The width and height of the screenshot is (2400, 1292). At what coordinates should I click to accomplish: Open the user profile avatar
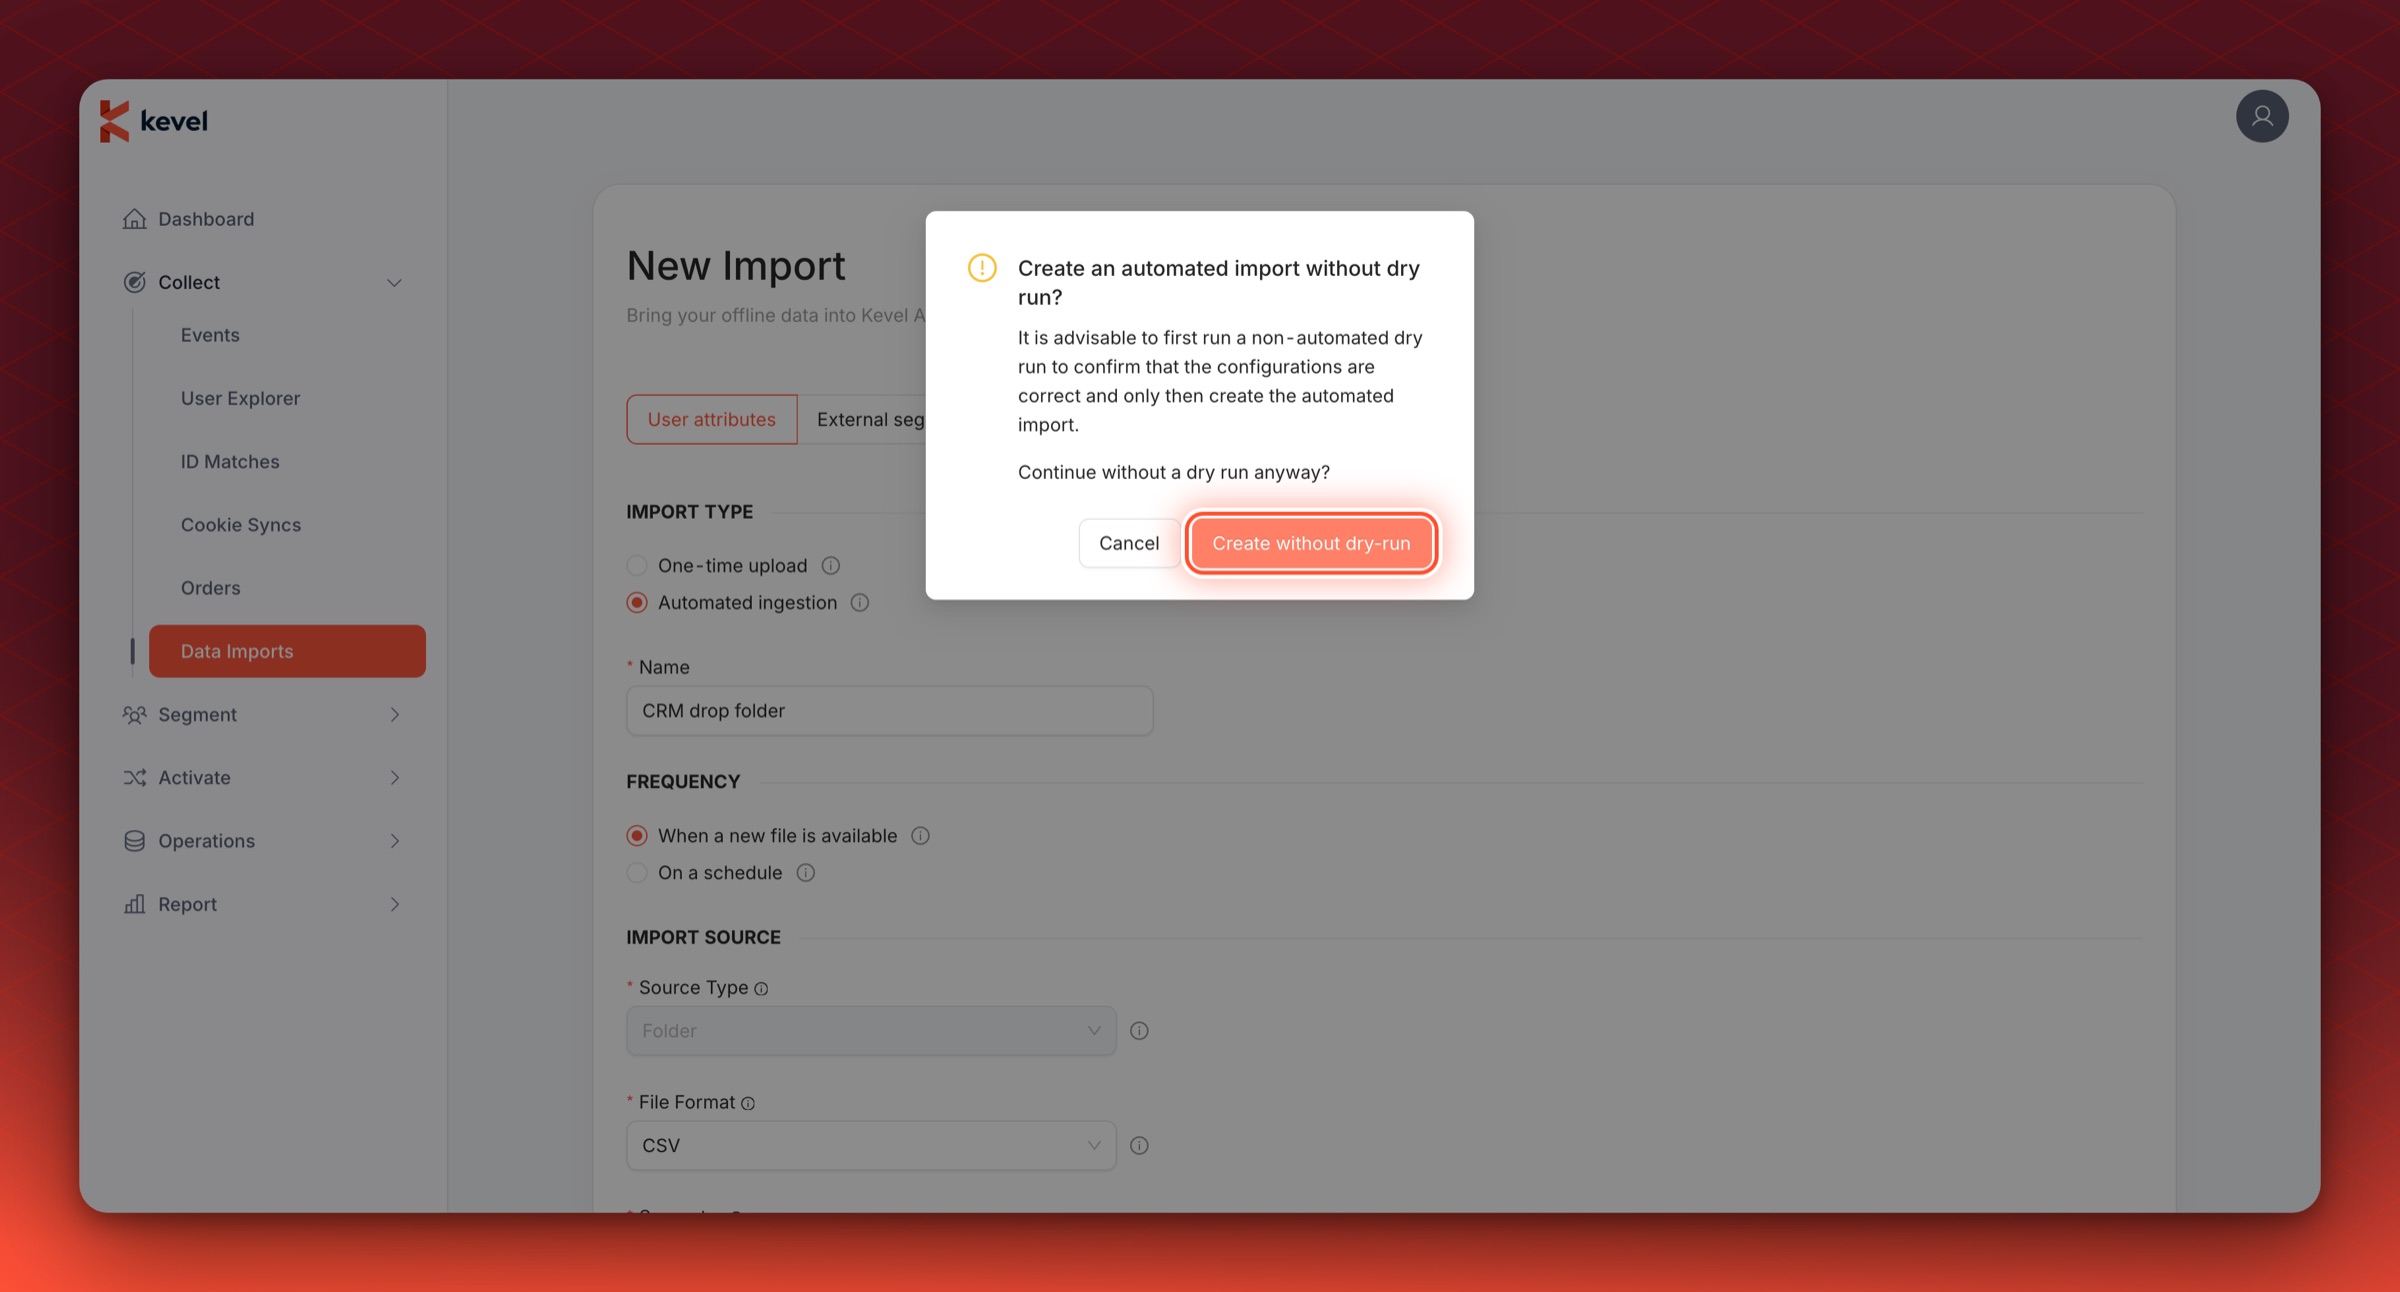pos(2262,116)
